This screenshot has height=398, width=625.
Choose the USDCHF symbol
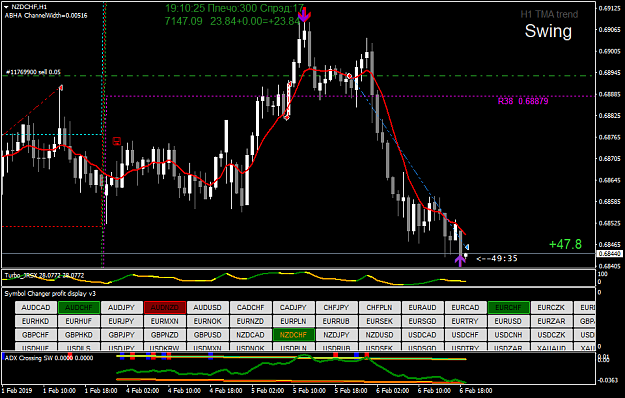[465, 335]
